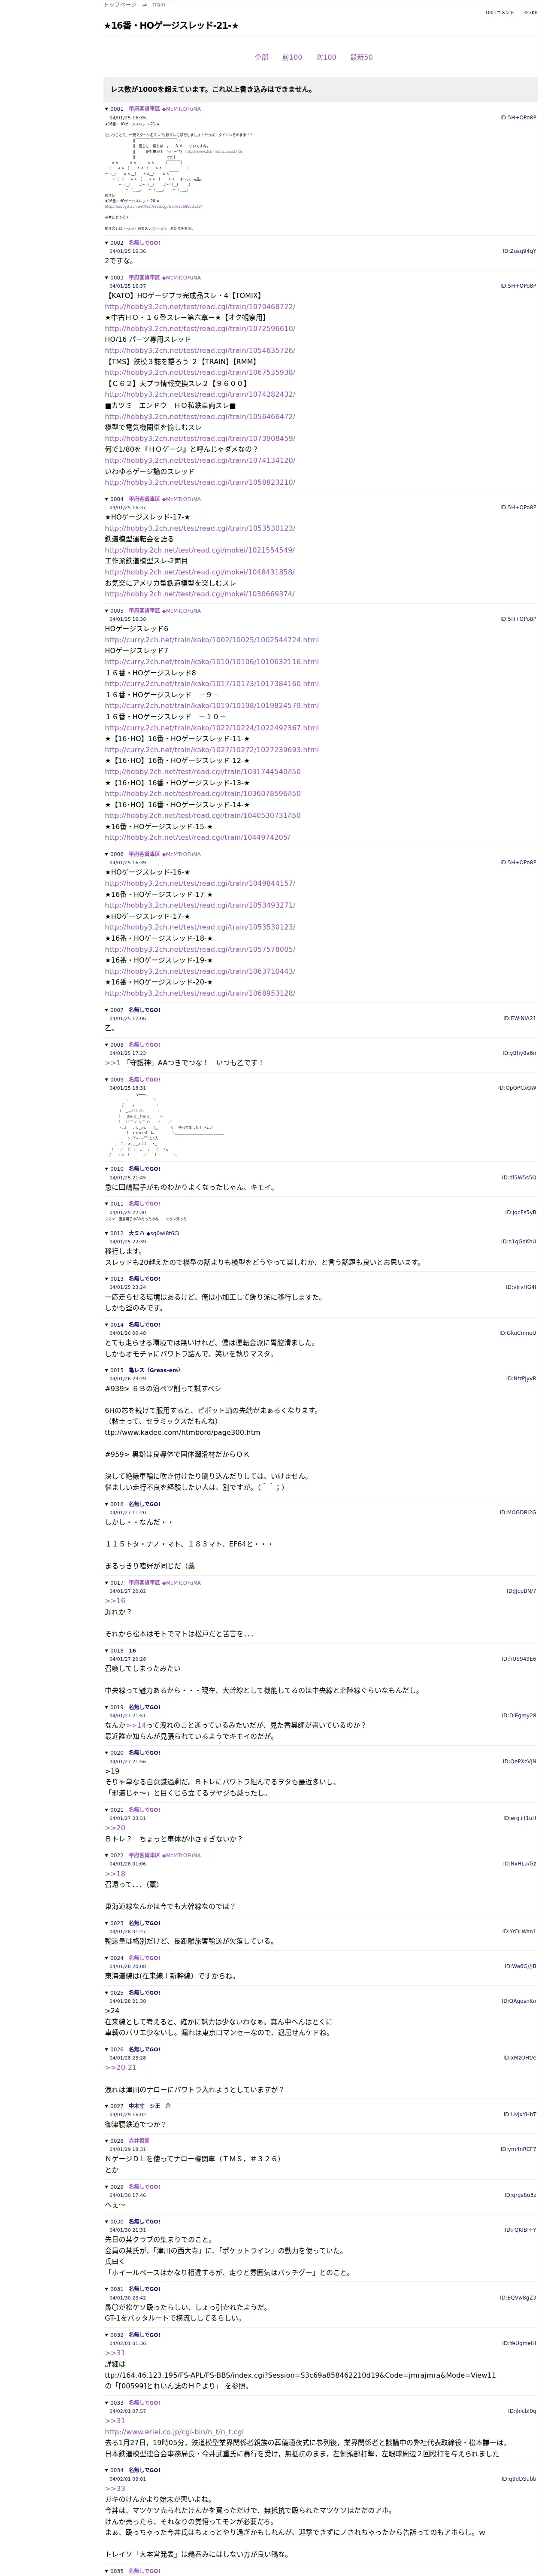Open the 全部 navigation link
The height and width of the screenshot is (2576, 551).
click(261, 58)
